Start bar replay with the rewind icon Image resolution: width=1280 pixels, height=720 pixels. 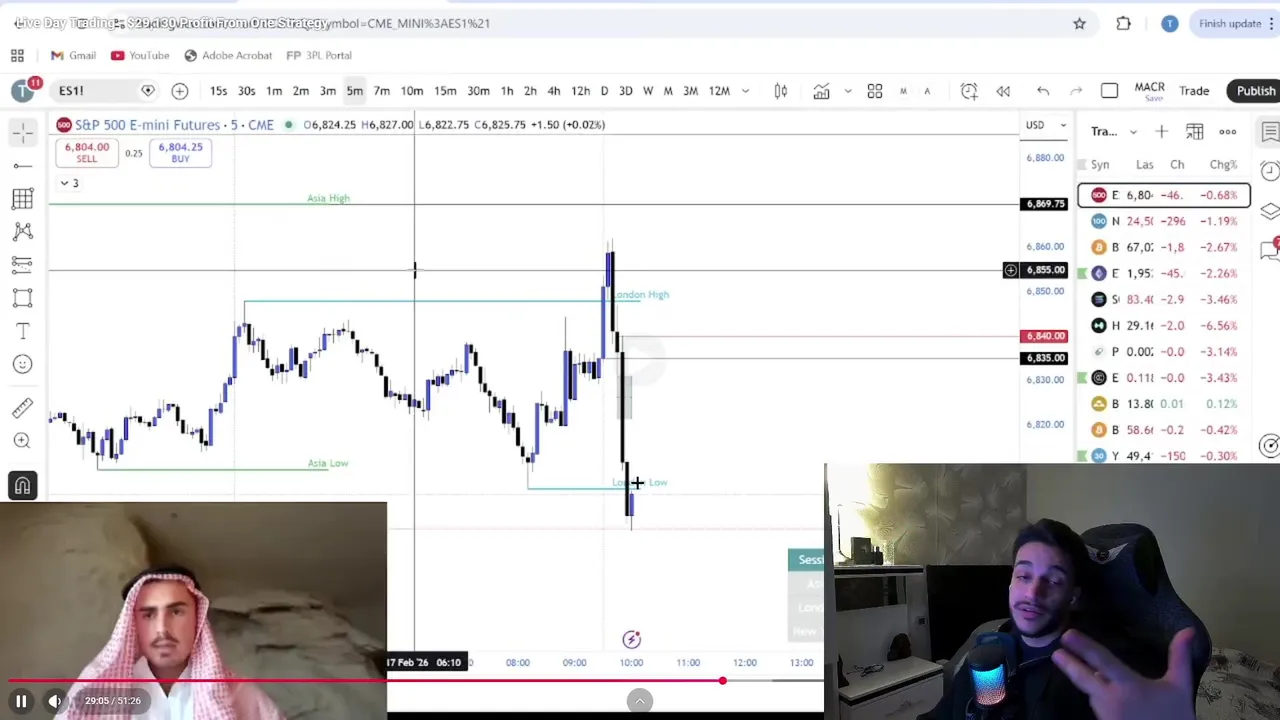pos(1003,91)
